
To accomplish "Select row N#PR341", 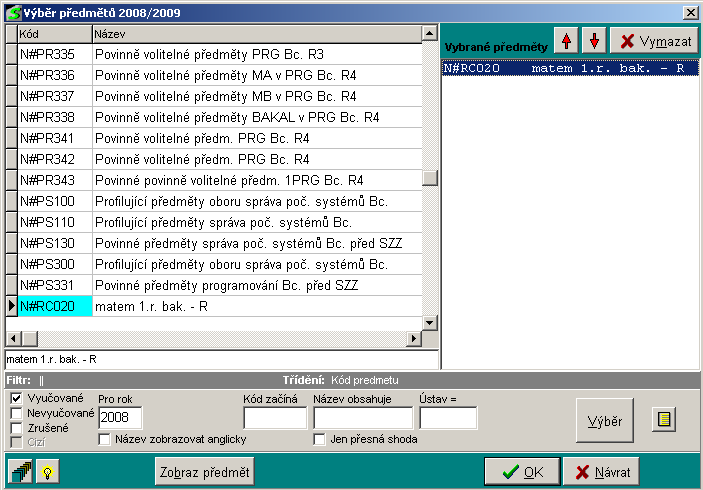I will 214,139.
